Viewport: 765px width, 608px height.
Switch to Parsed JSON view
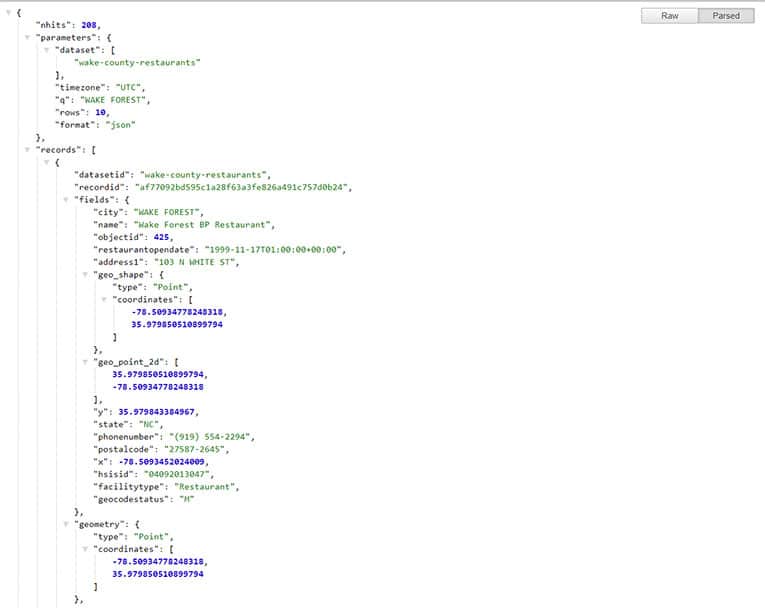click(x=726, y=16)
